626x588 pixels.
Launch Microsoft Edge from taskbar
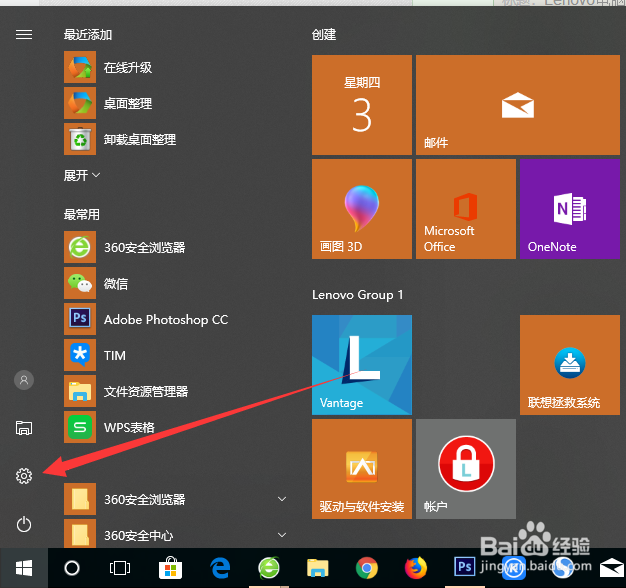(220, 568)
